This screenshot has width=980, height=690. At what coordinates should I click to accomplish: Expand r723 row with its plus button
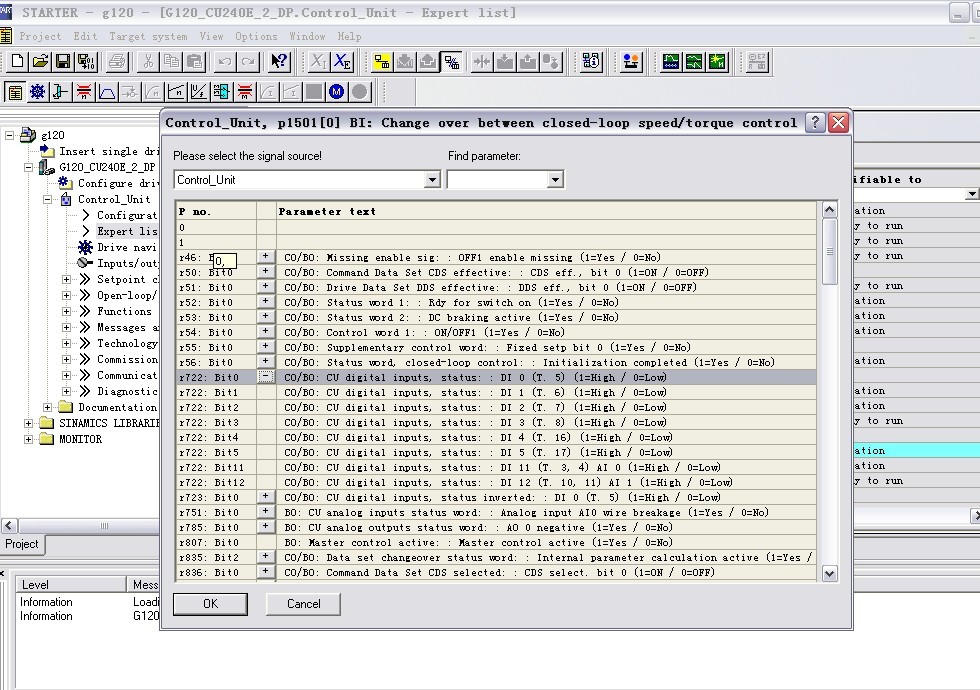266,496
